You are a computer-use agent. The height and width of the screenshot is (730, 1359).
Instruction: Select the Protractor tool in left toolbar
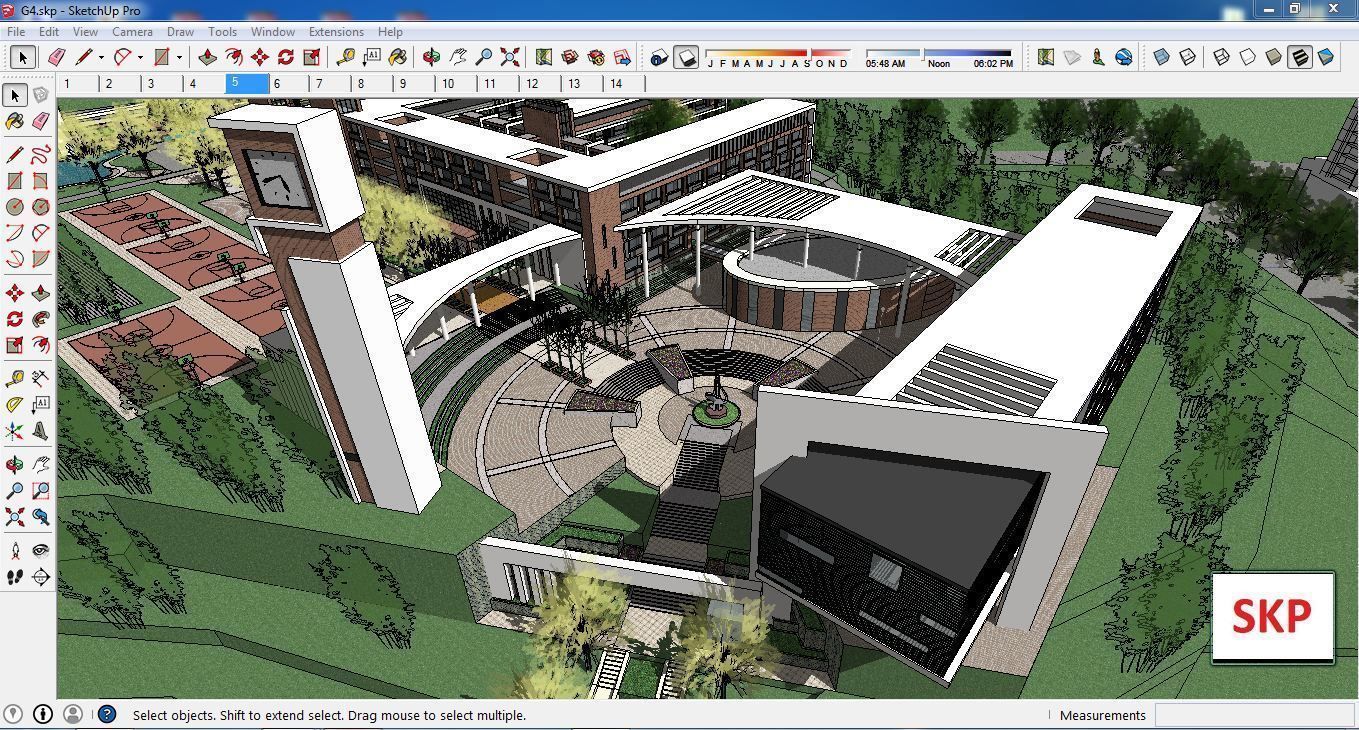(14, 405)
